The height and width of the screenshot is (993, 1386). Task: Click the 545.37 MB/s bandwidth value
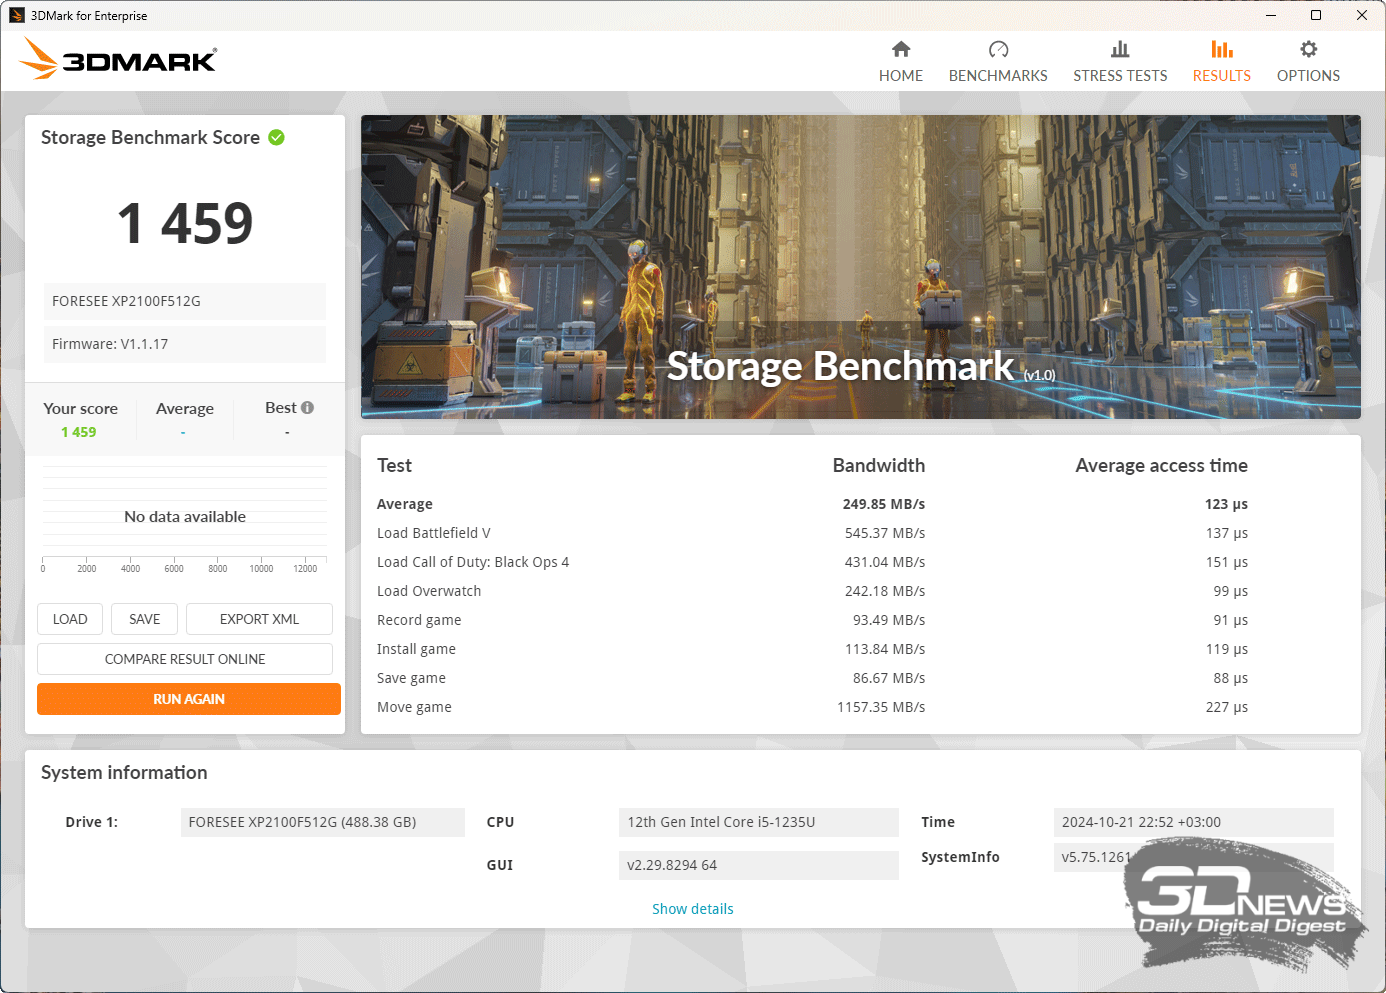point(885,533)
